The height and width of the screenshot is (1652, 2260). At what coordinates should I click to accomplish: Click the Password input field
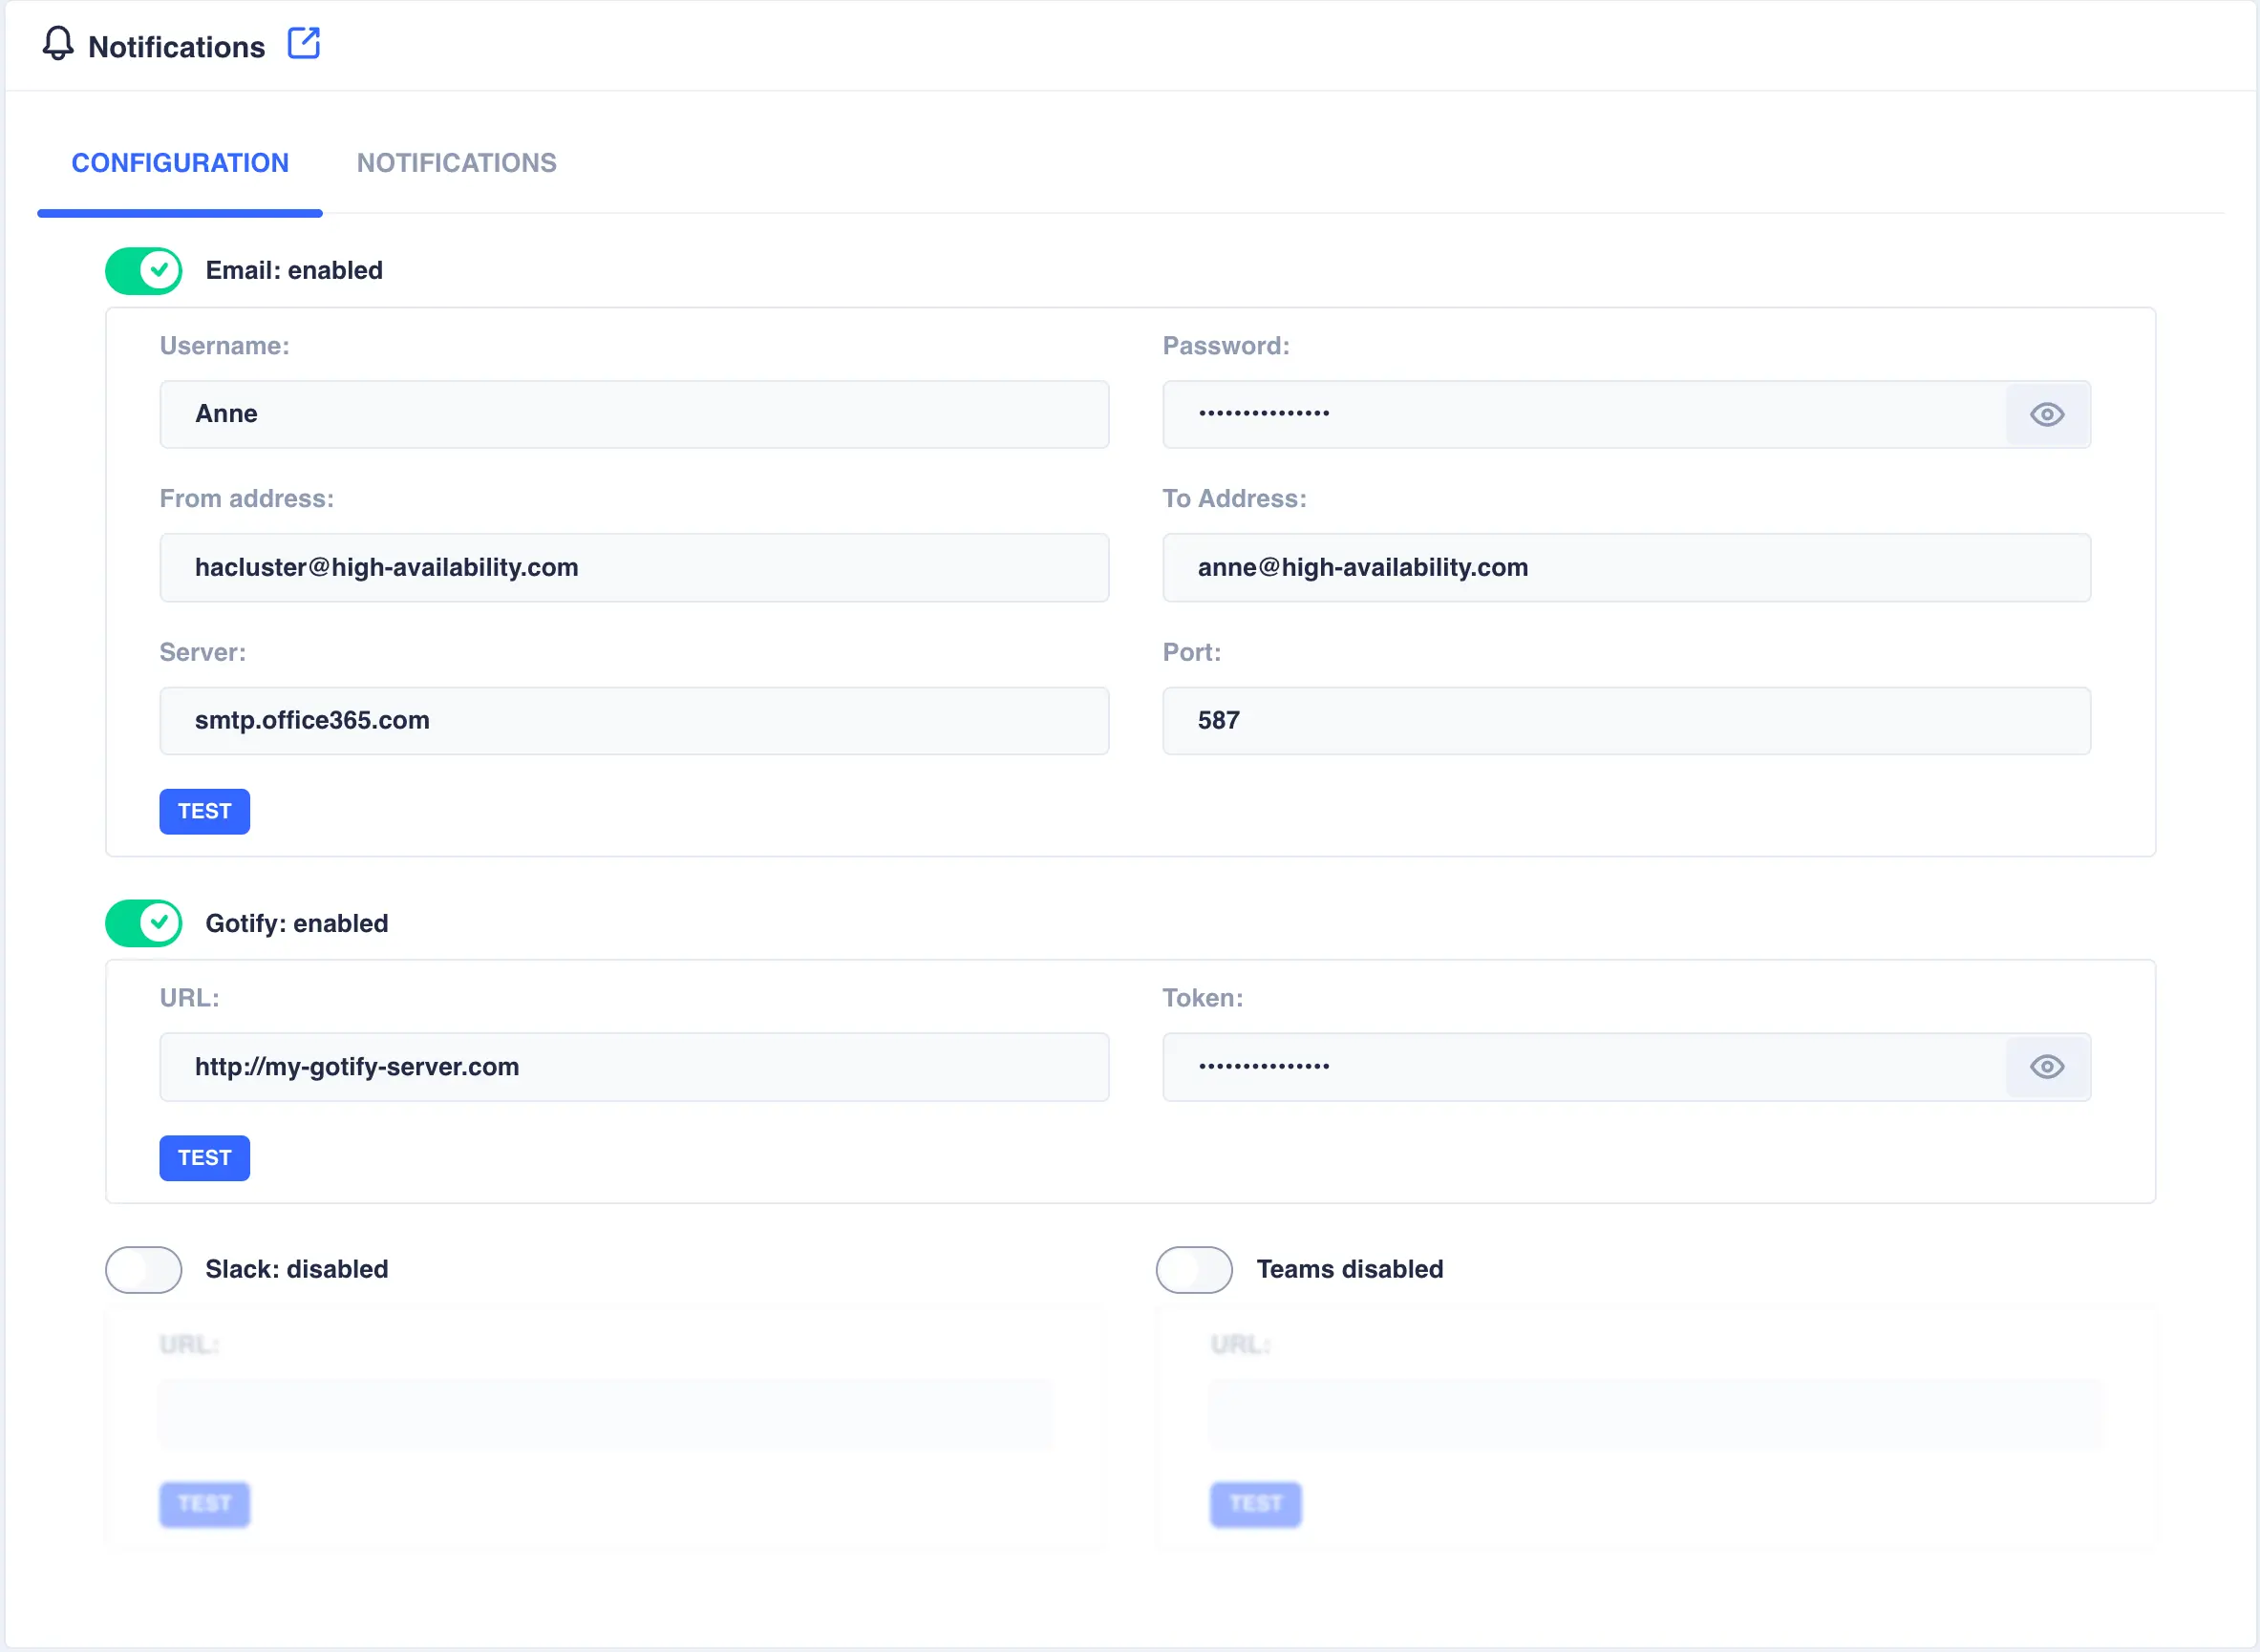point(1580,414)
